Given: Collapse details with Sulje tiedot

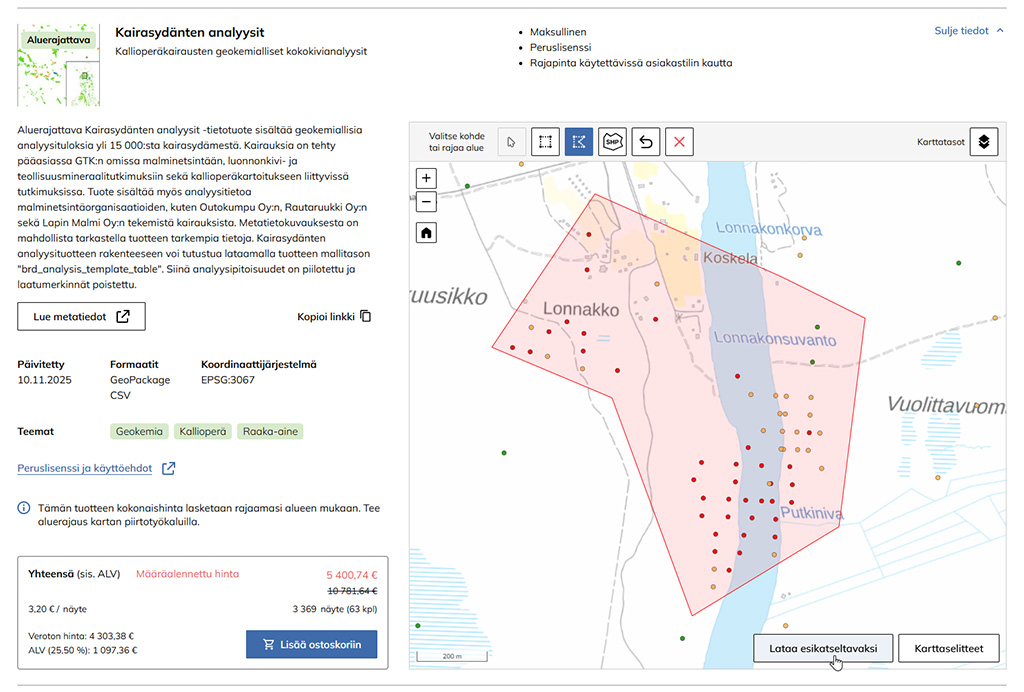Looking at the screenshot, I should tap(968, 31).
